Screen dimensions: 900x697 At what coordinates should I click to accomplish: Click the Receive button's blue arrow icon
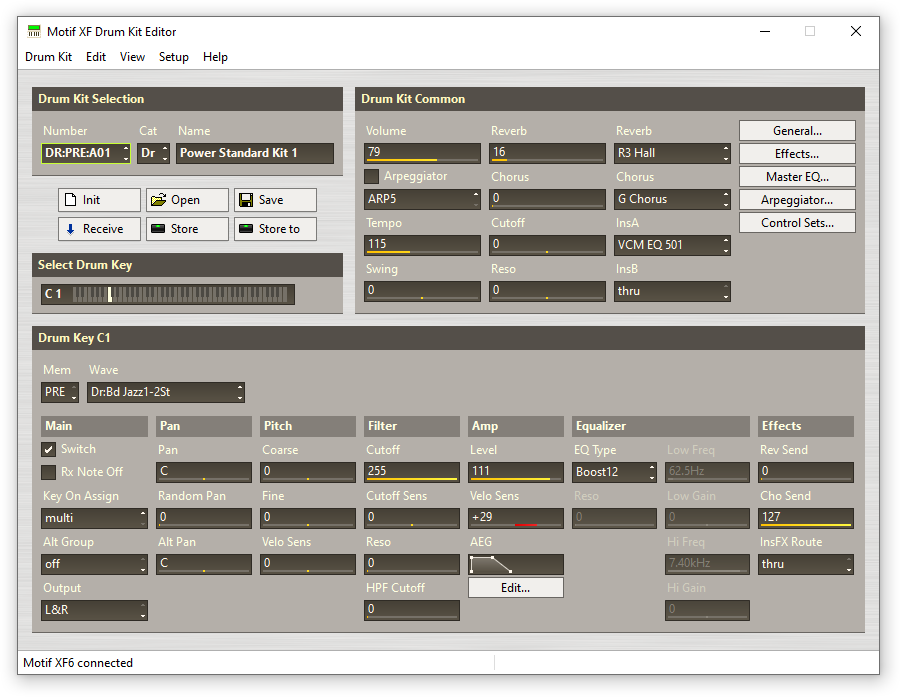71,229
